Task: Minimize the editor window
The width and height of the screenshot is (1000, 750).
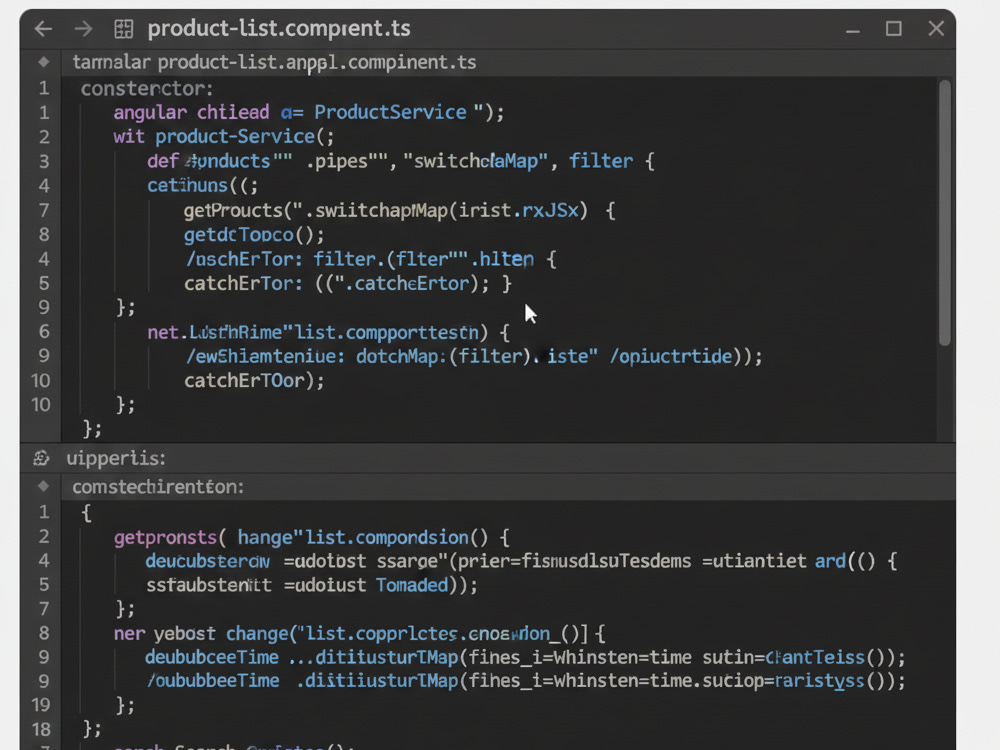Action: tap(853, 30)
